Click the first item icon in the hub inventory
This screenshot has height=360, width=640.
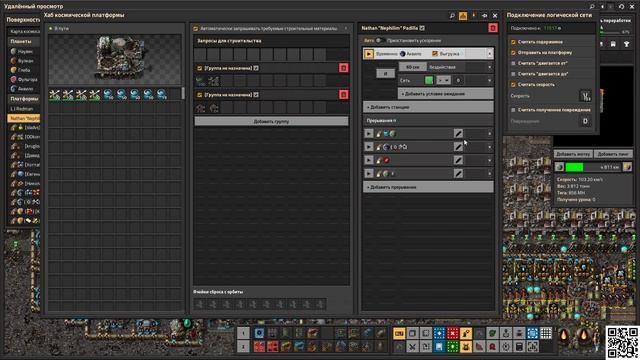[55, 95]
